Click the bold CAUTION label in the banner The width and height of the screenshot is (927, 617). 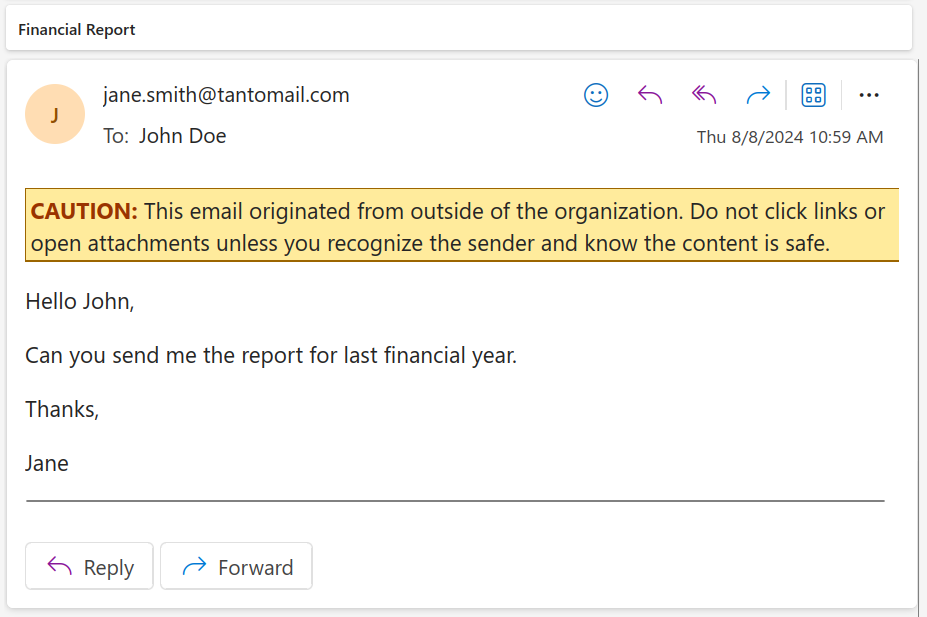point(84,212)
